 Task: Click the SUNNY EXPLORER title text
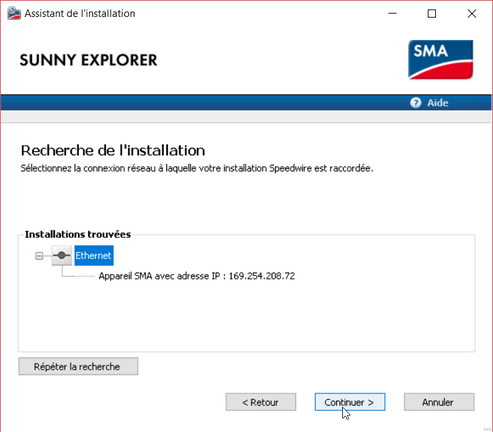[x=88, y=60]
